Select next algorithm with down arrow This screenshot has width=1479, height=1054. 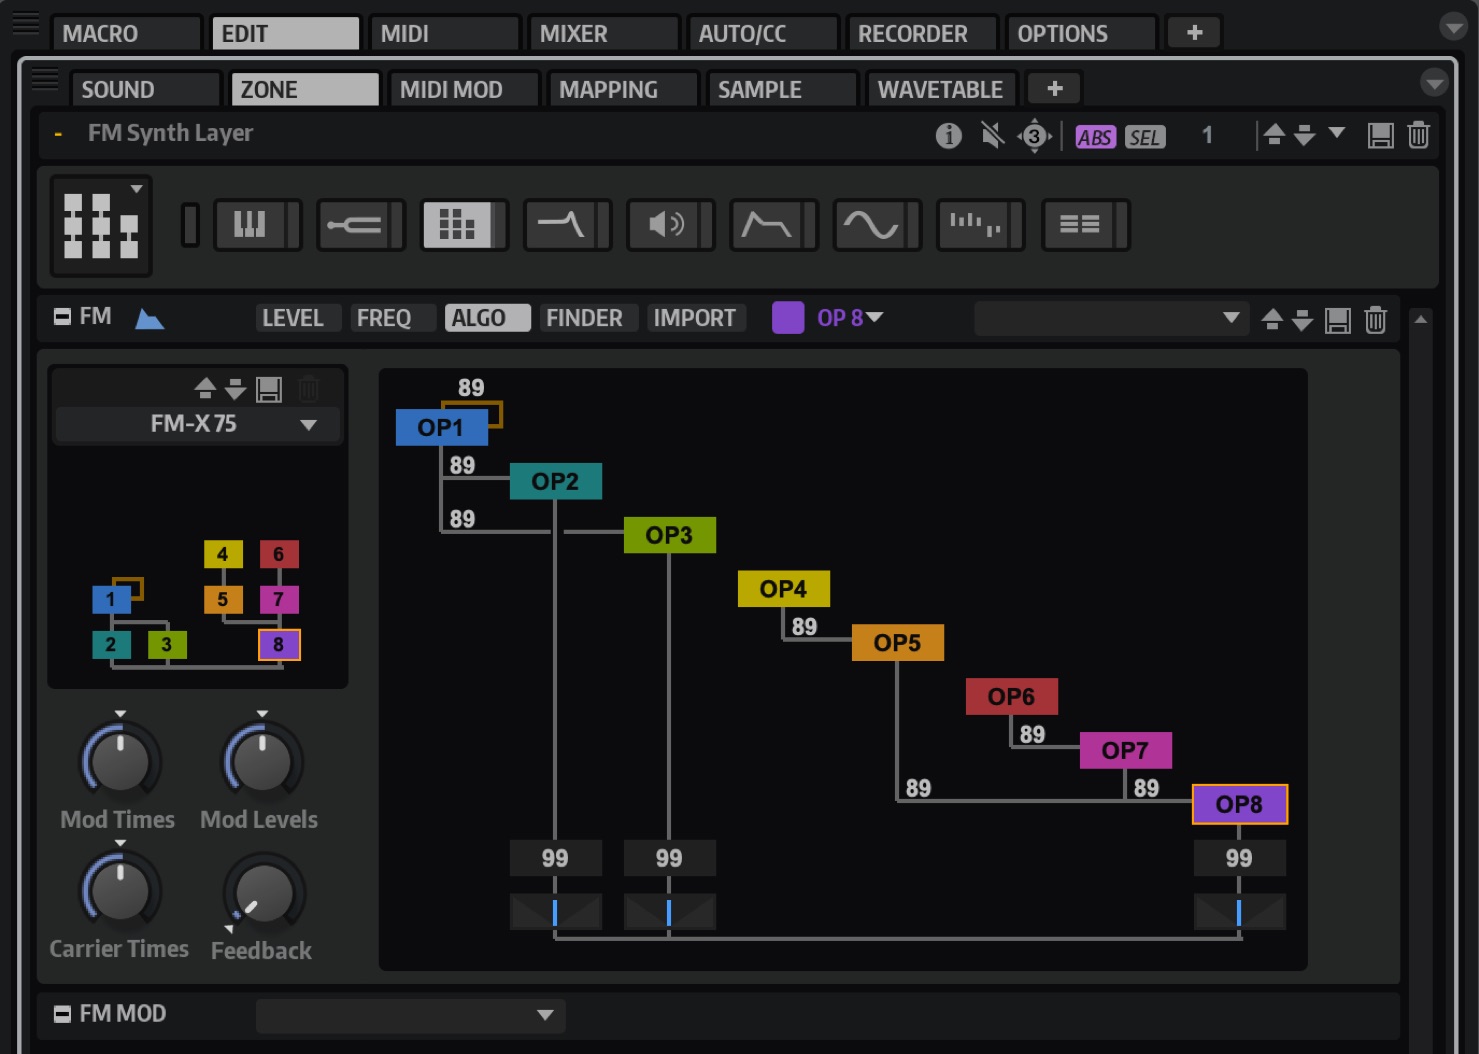click(235, 388)
